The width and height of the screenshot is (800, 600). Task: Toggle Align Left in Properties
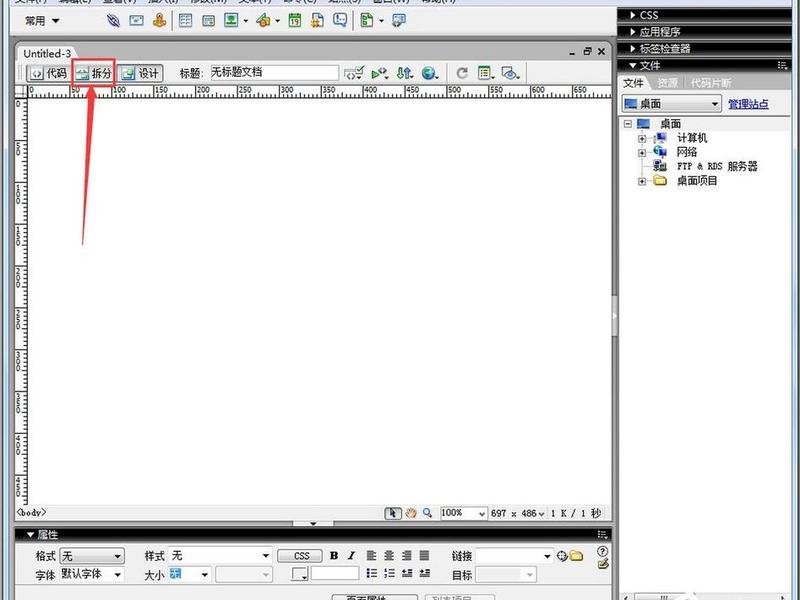371,556
